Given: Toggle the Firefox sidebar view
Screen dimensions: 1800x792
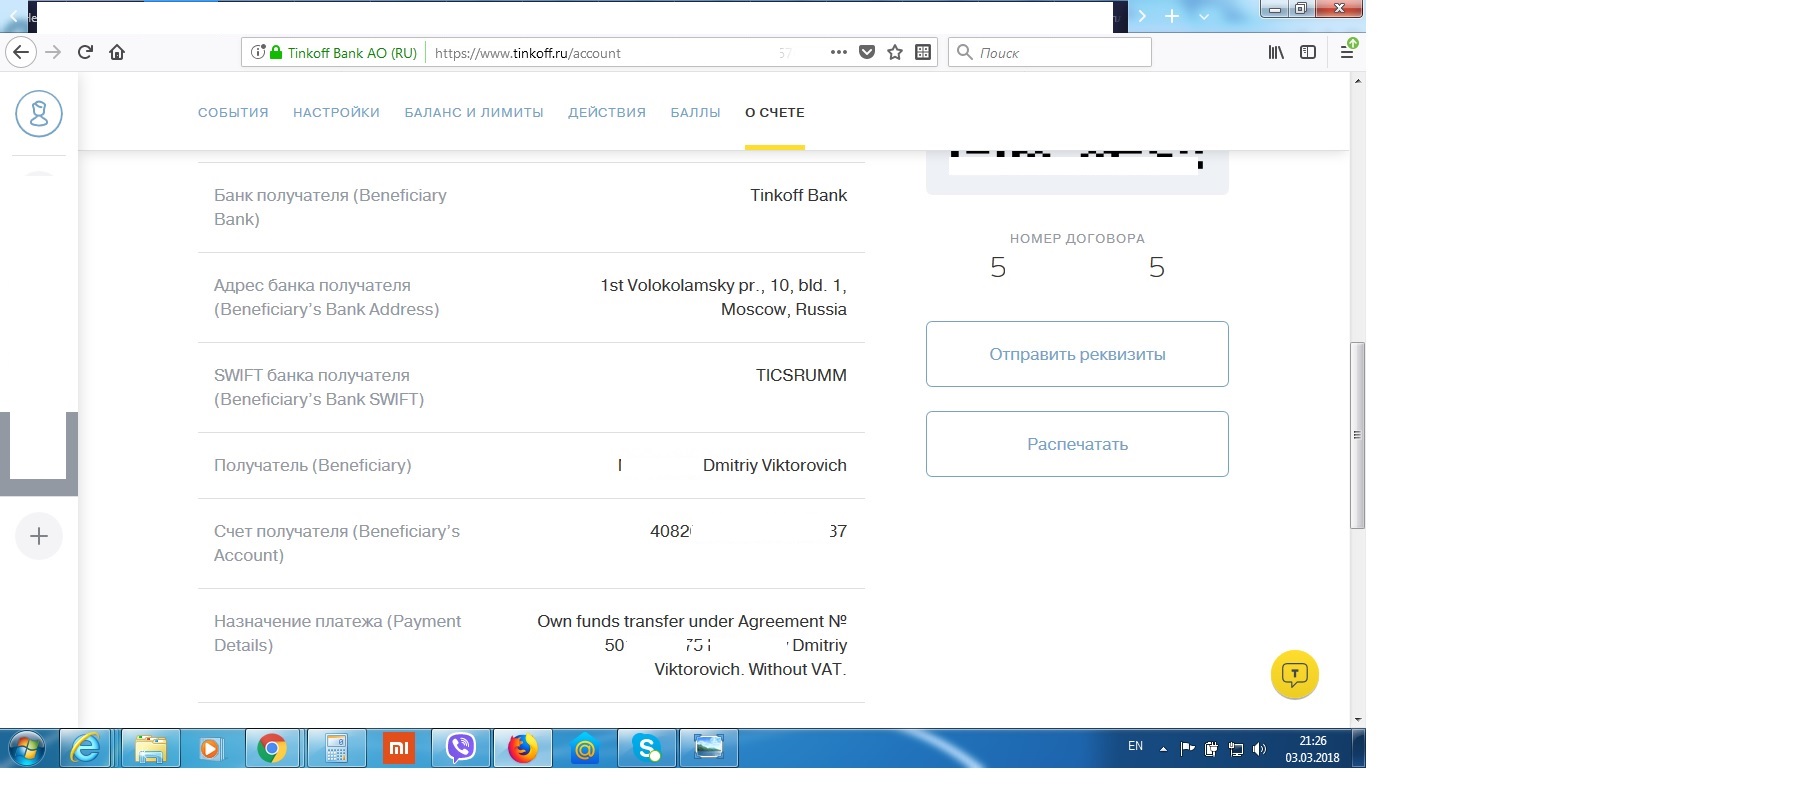Looking at the screenshot, I should (x=1308, y=52).
